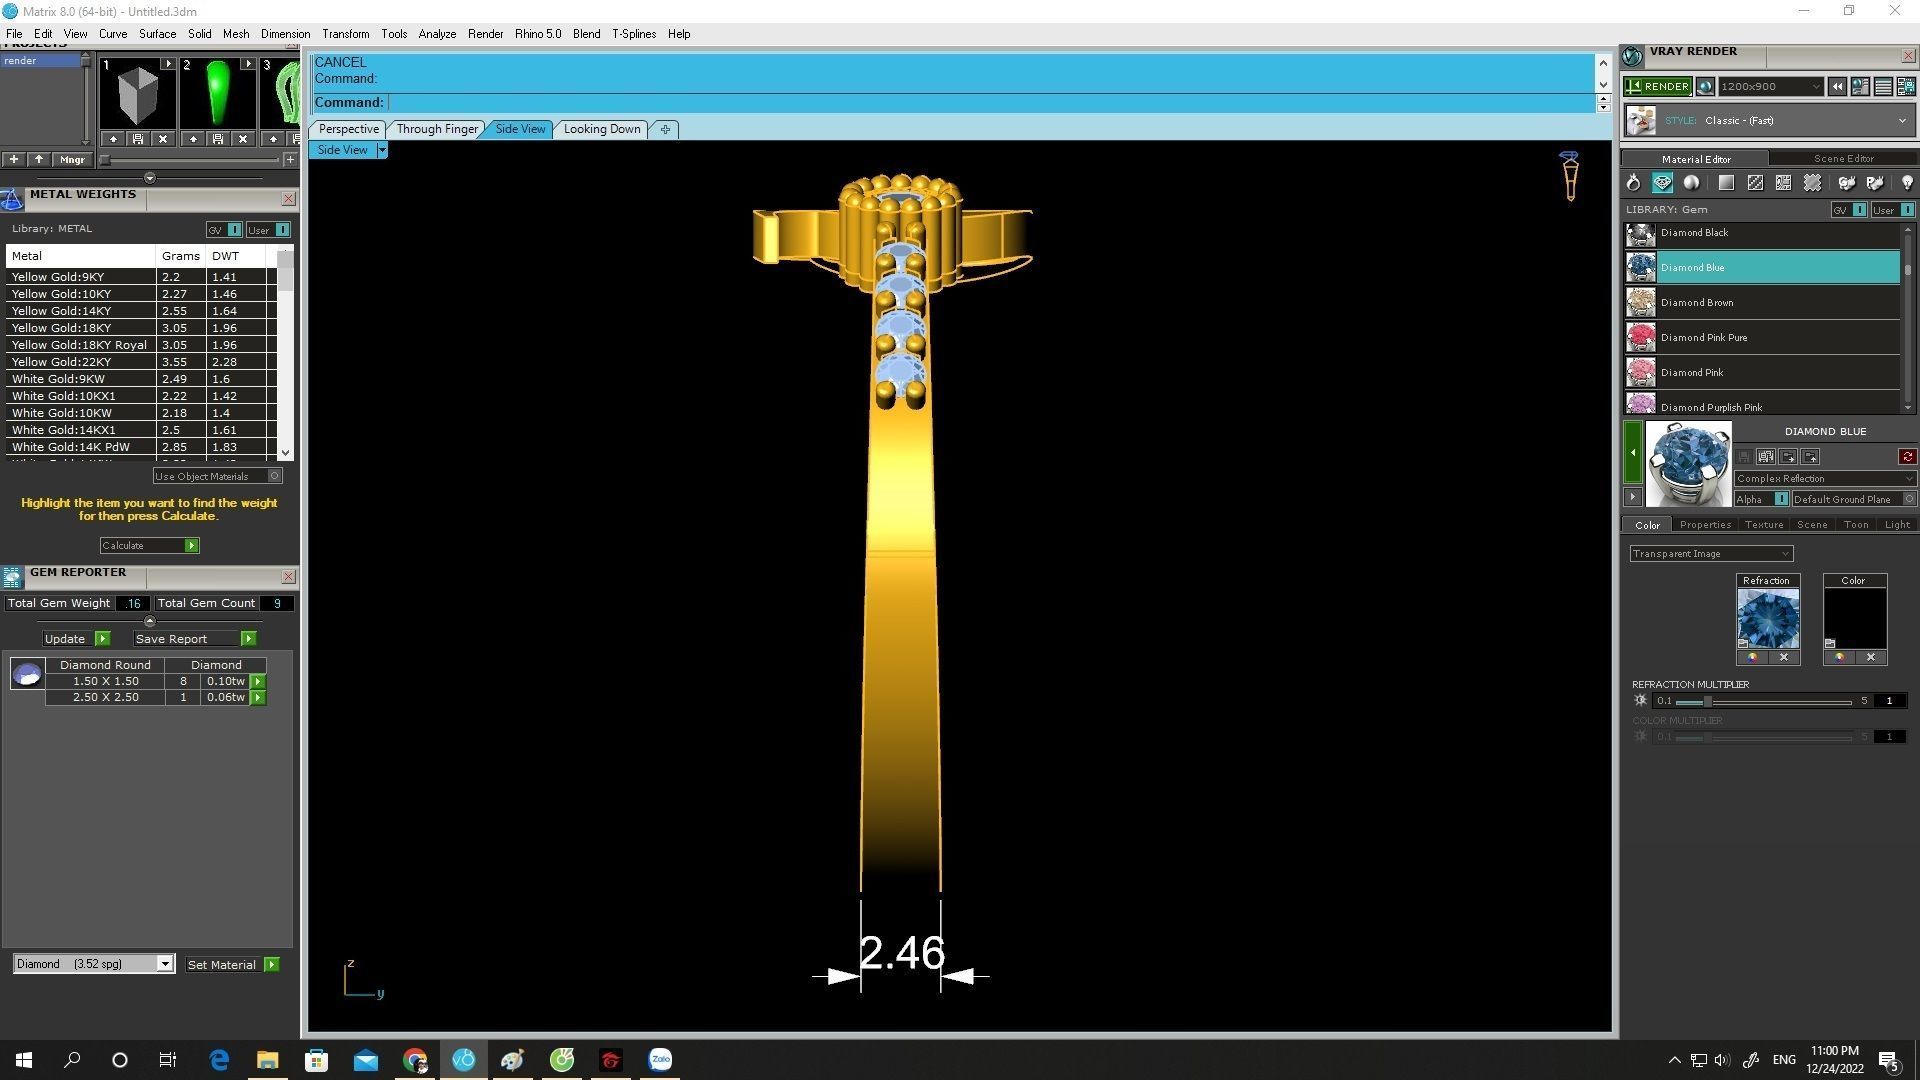Open the Diamond (3.52 spg) material dropdown
Screen dimensions: 1920x1080
tap(165, 964)
